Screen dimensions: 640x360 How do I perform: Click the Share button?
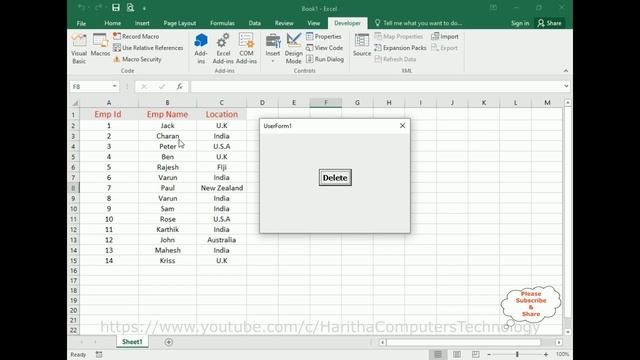pyautogui.click(x=549, y=23)
